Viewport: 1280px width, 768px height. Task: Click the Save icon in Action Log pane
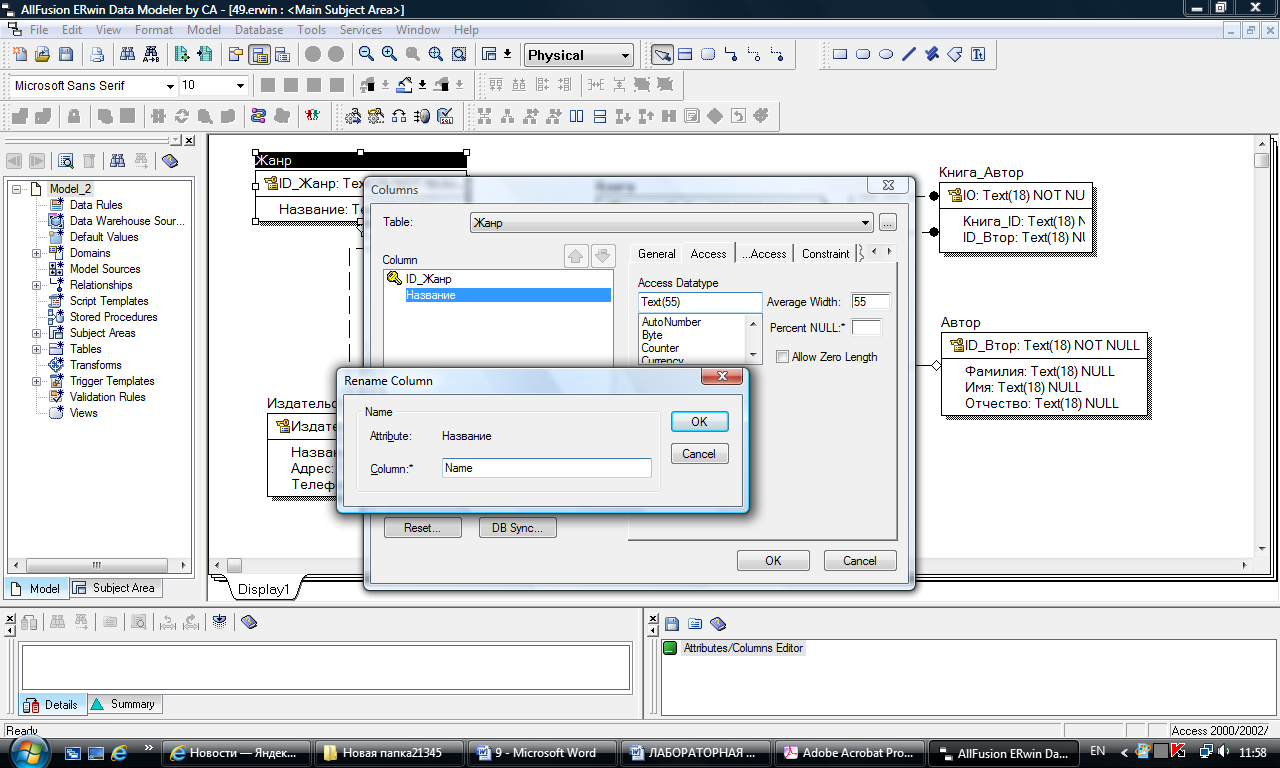point(672,623)
